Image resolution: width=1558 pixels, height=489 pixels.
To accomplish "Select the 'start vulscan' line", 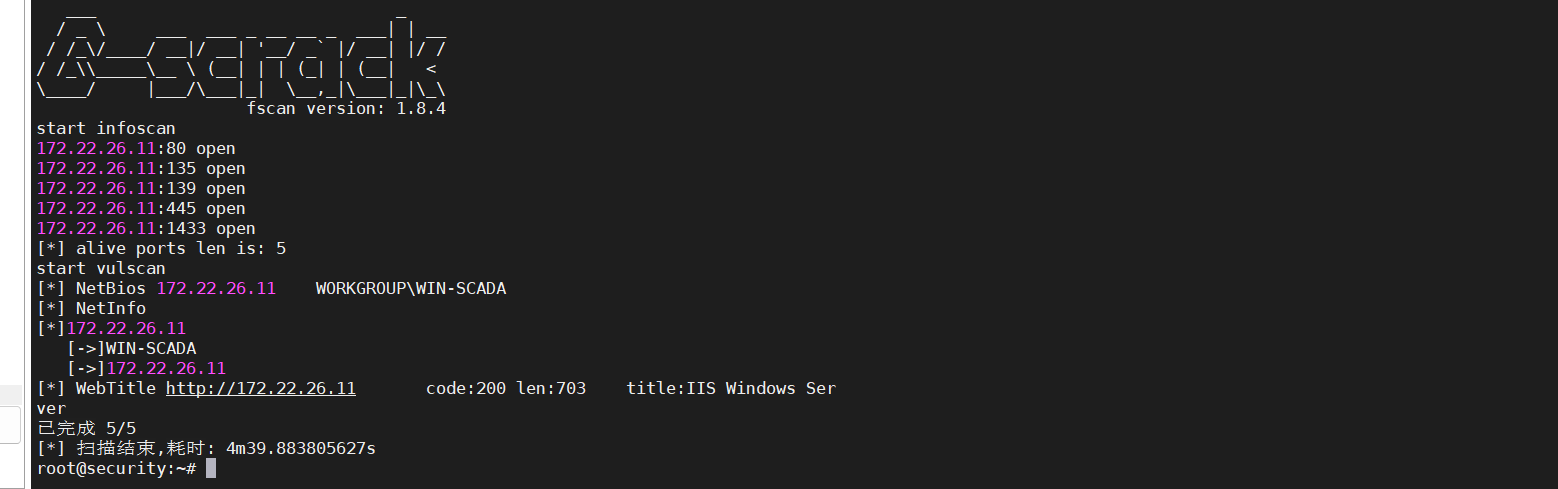I will (100, 268).
